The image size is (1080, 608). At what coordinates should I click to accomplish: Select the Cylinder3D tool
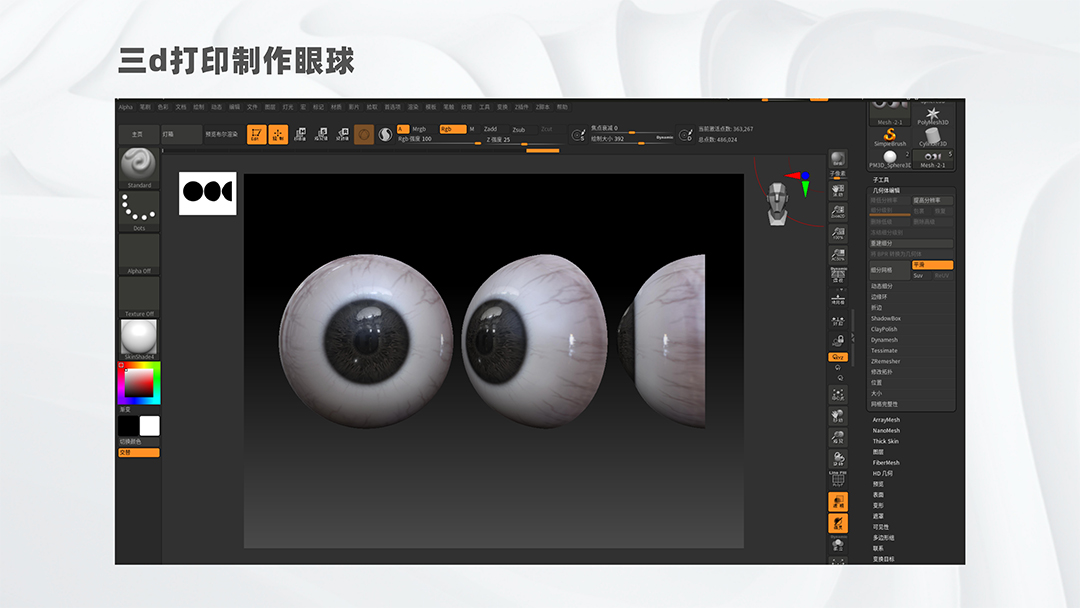point(933,137)
